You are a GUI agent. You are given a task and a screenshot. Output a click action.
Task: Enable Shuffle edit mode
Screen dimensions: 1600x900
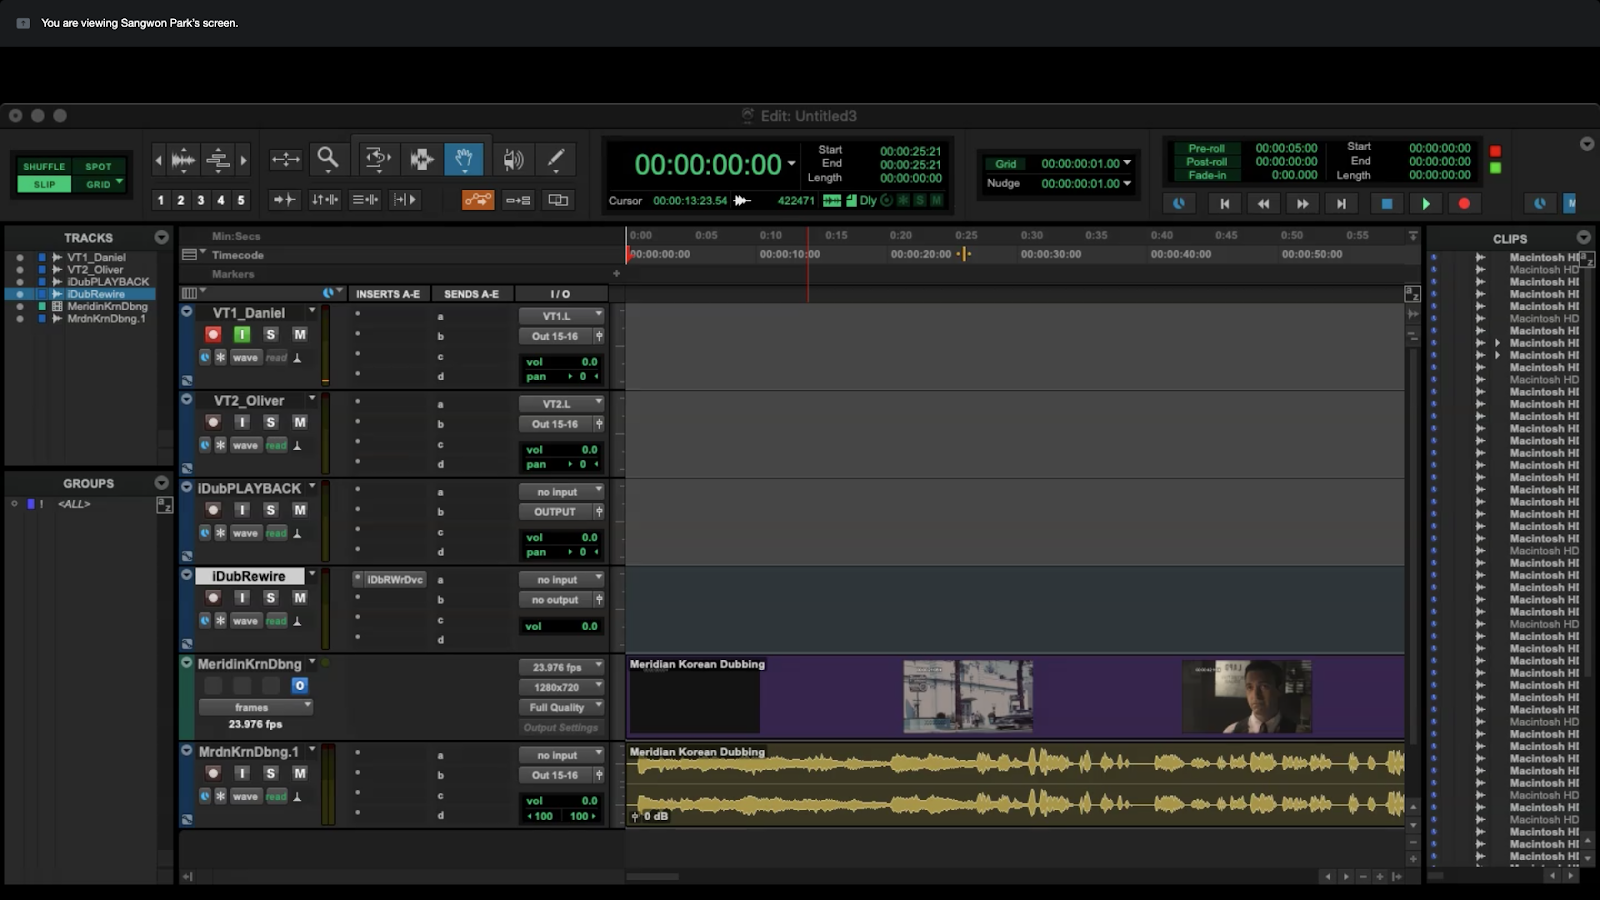[44, 167]
